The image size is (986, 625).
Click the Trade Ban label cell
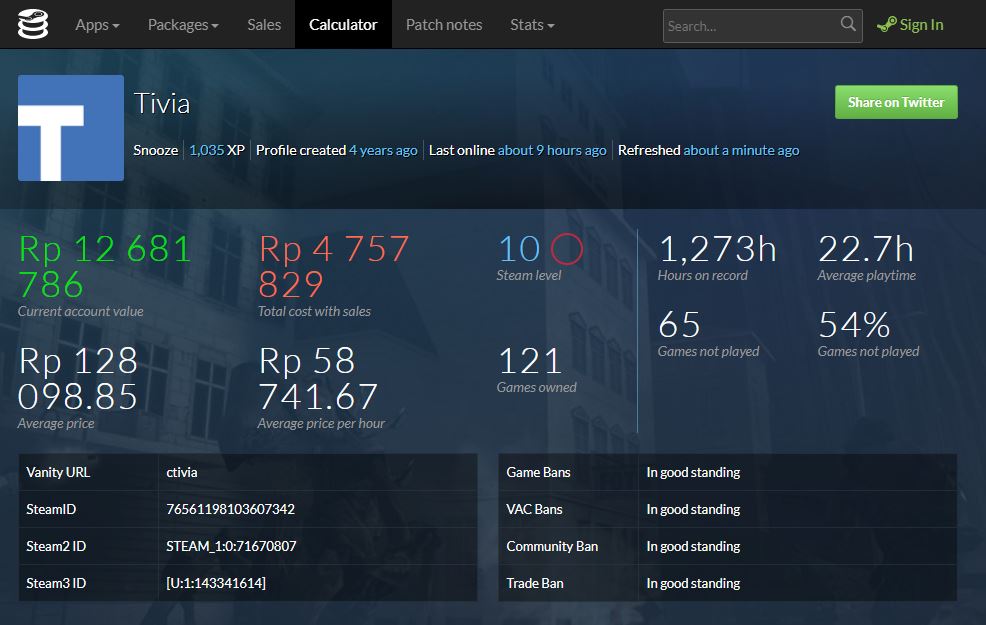568,584
